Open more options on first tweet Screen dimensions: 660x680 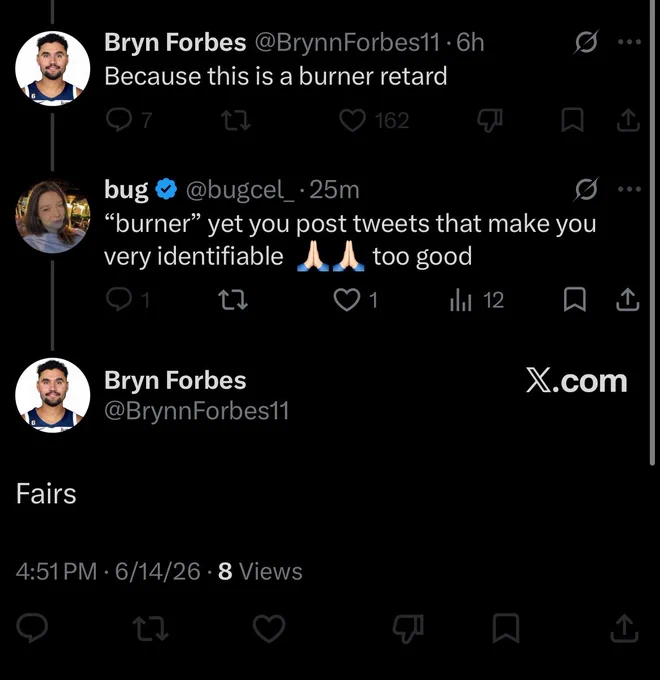[x=629, y=42]
